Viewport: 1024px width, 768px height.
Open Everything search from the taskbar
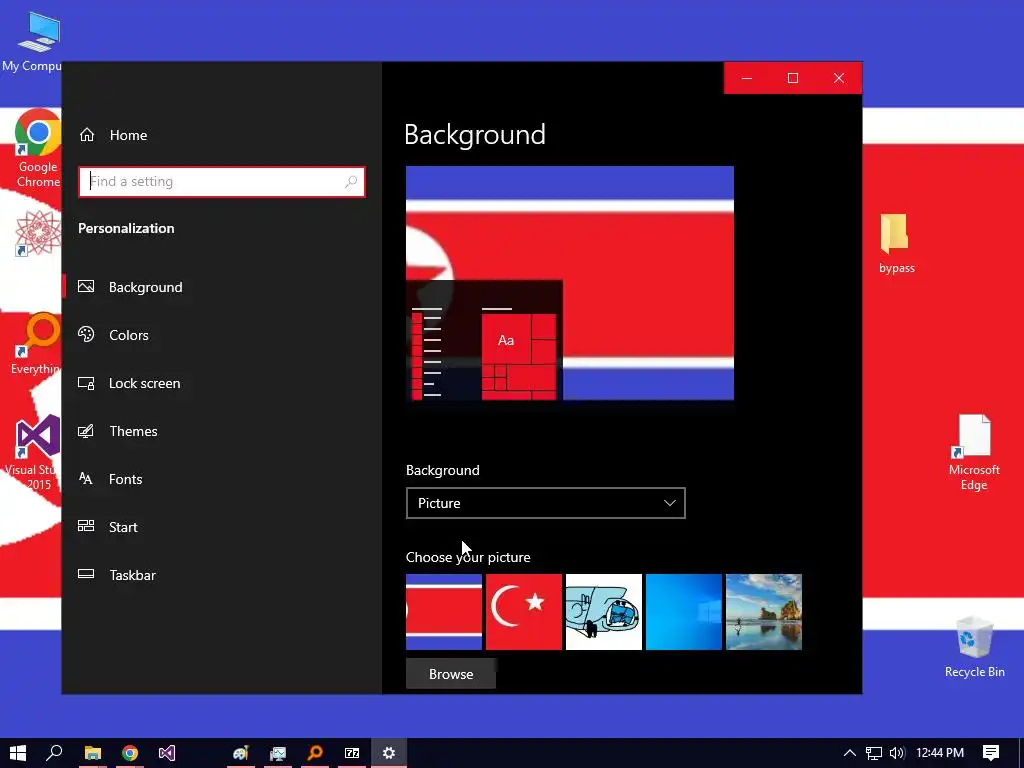[315, 753]
